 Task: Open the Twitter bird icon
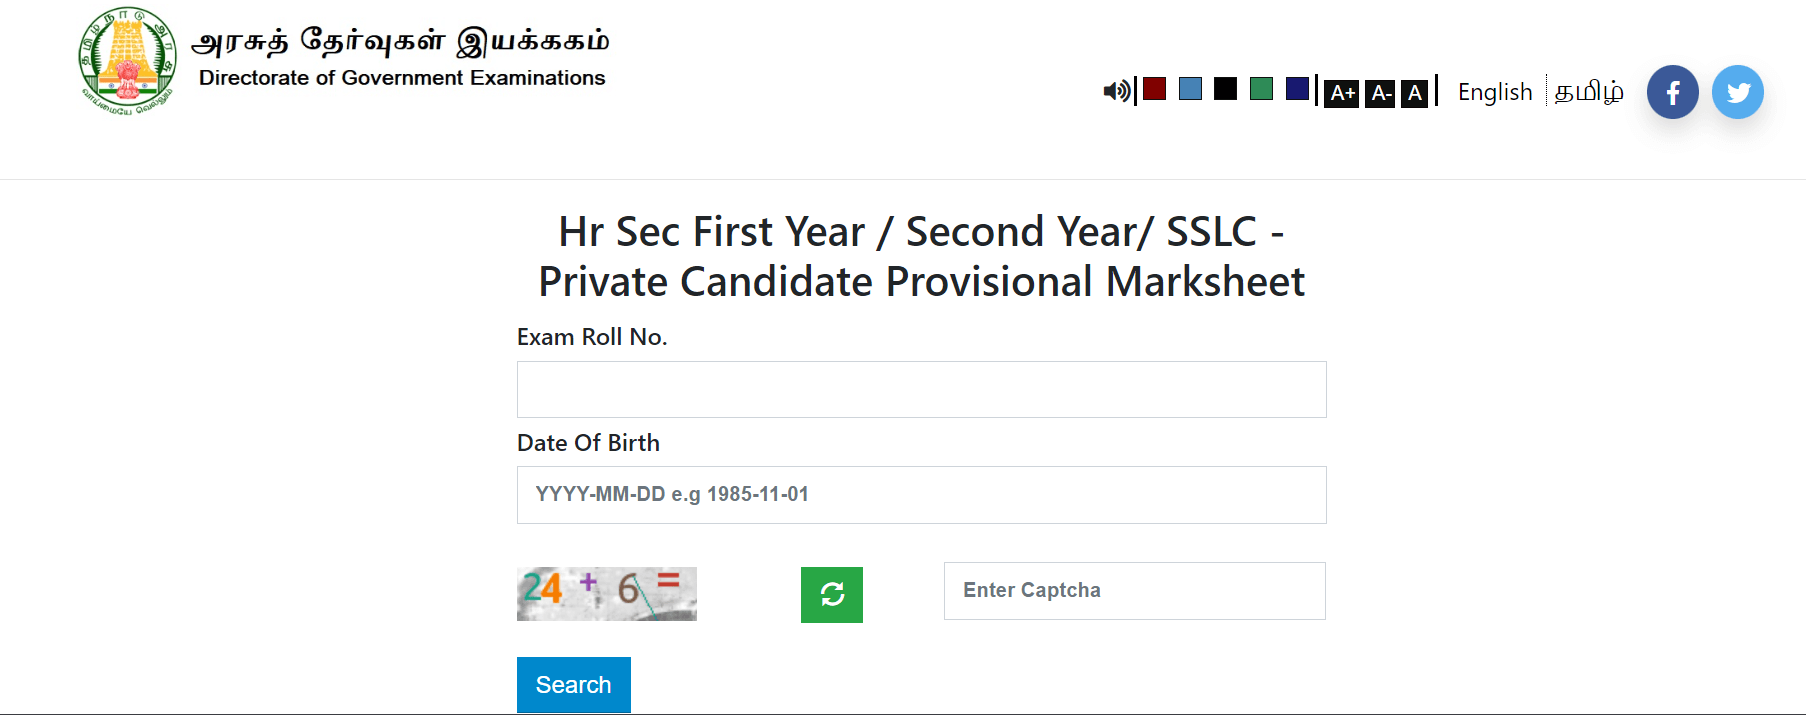(1738, 92)
